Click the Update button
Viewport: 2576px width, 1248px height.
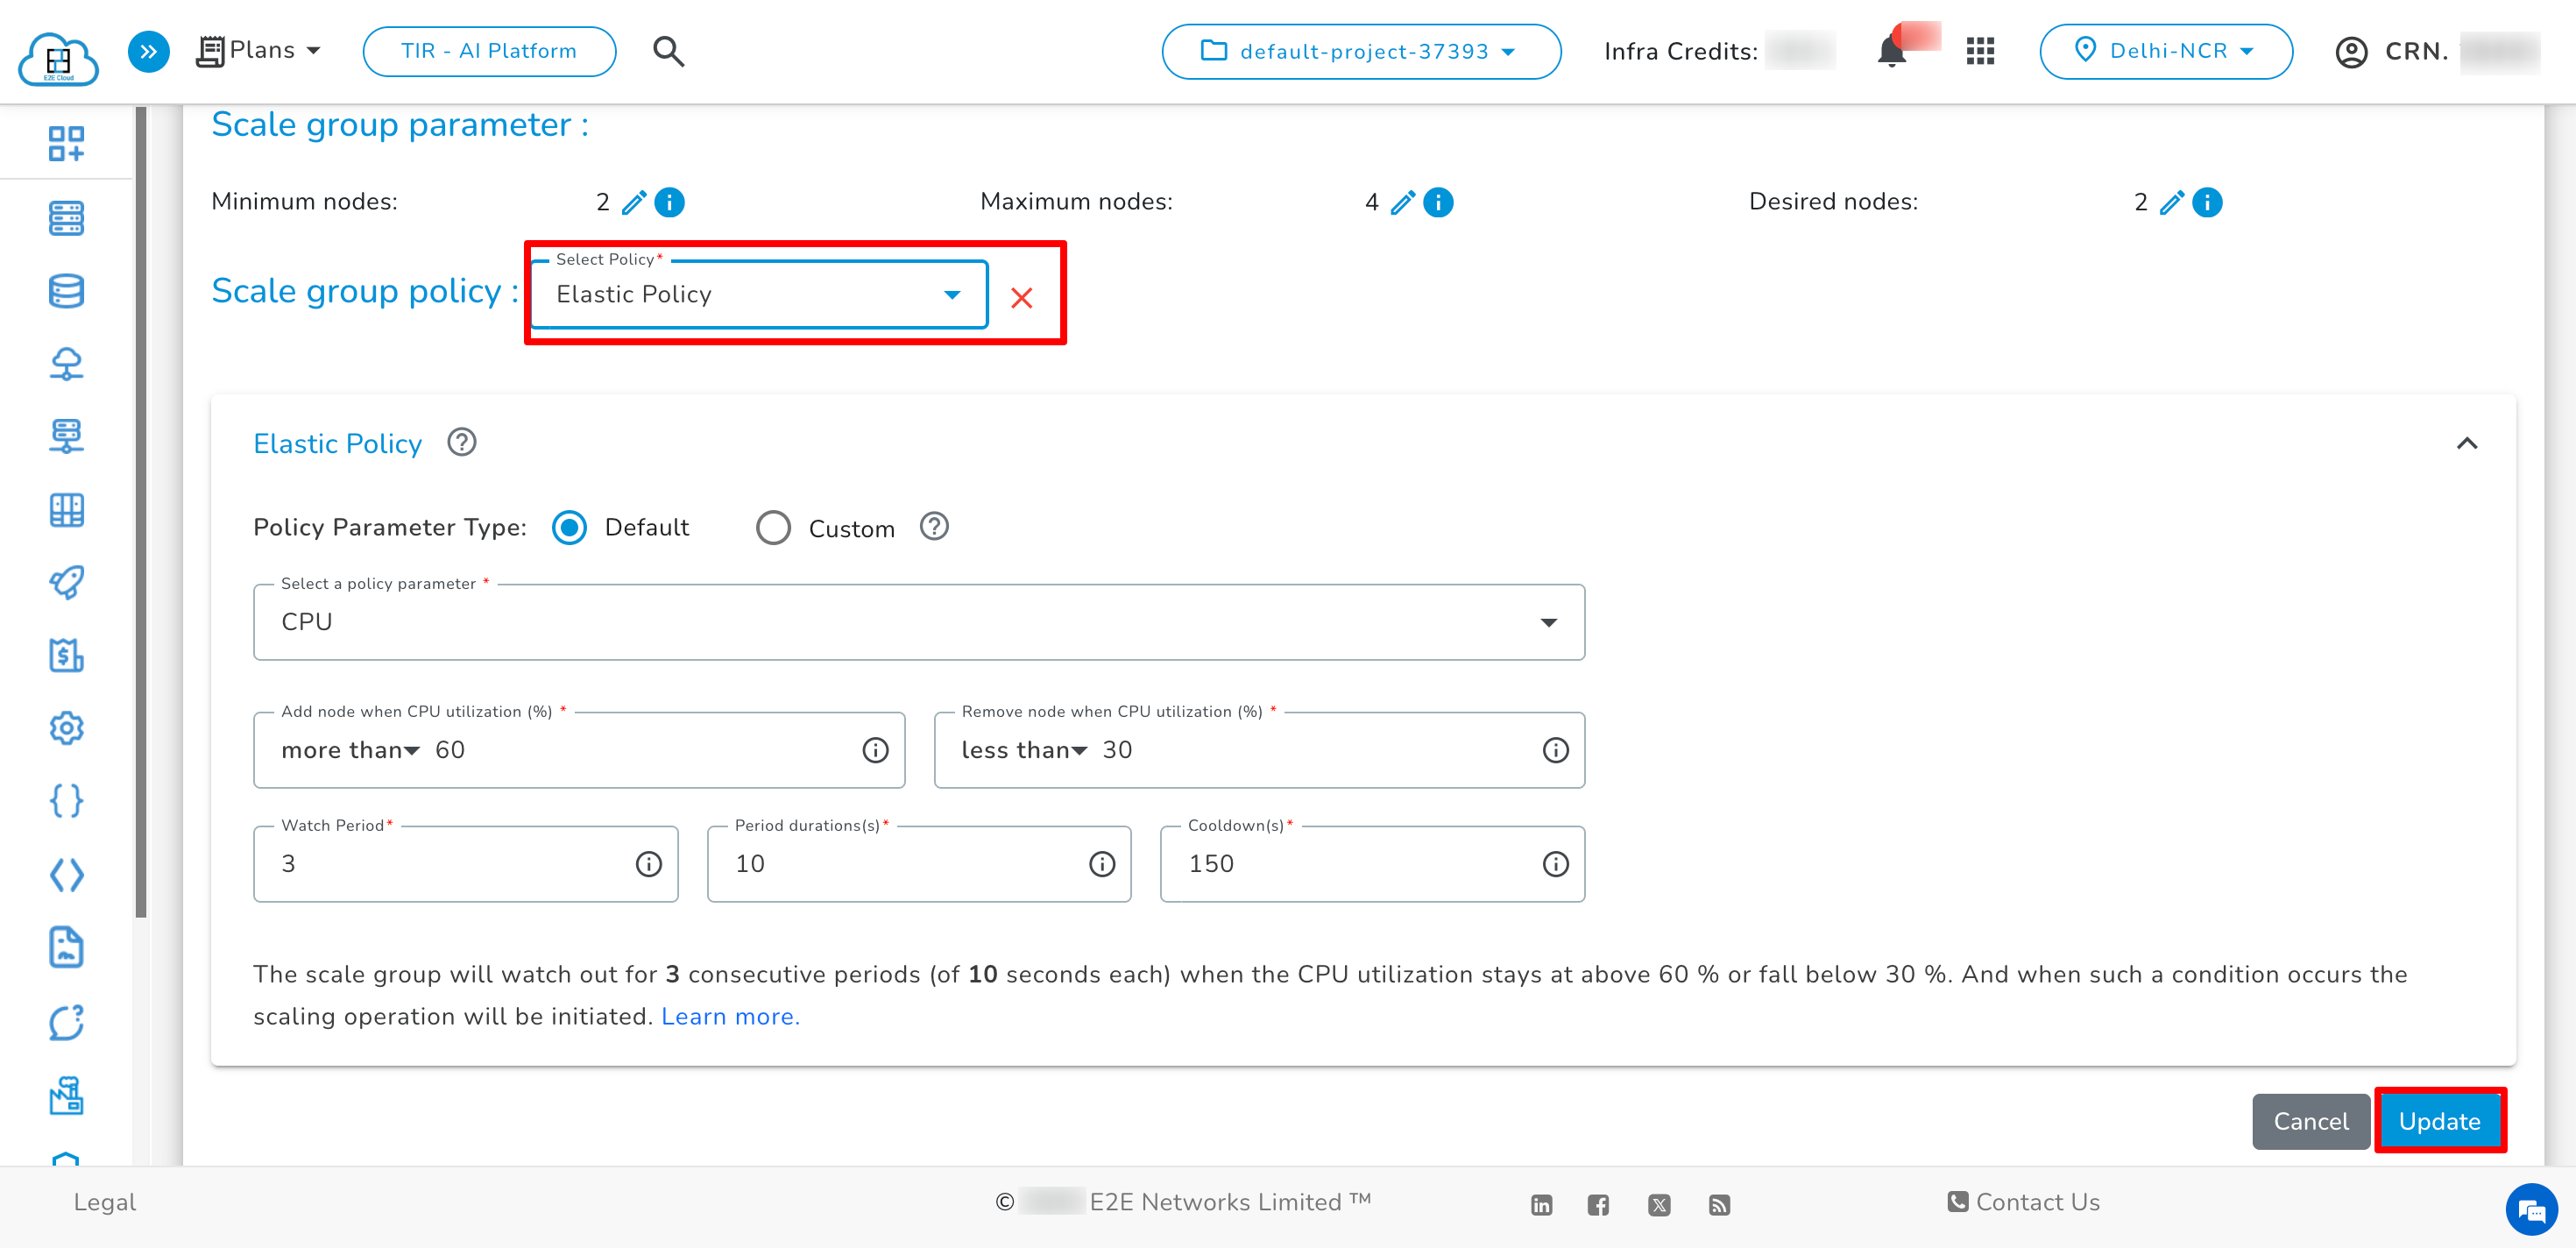[2440, 1120]
